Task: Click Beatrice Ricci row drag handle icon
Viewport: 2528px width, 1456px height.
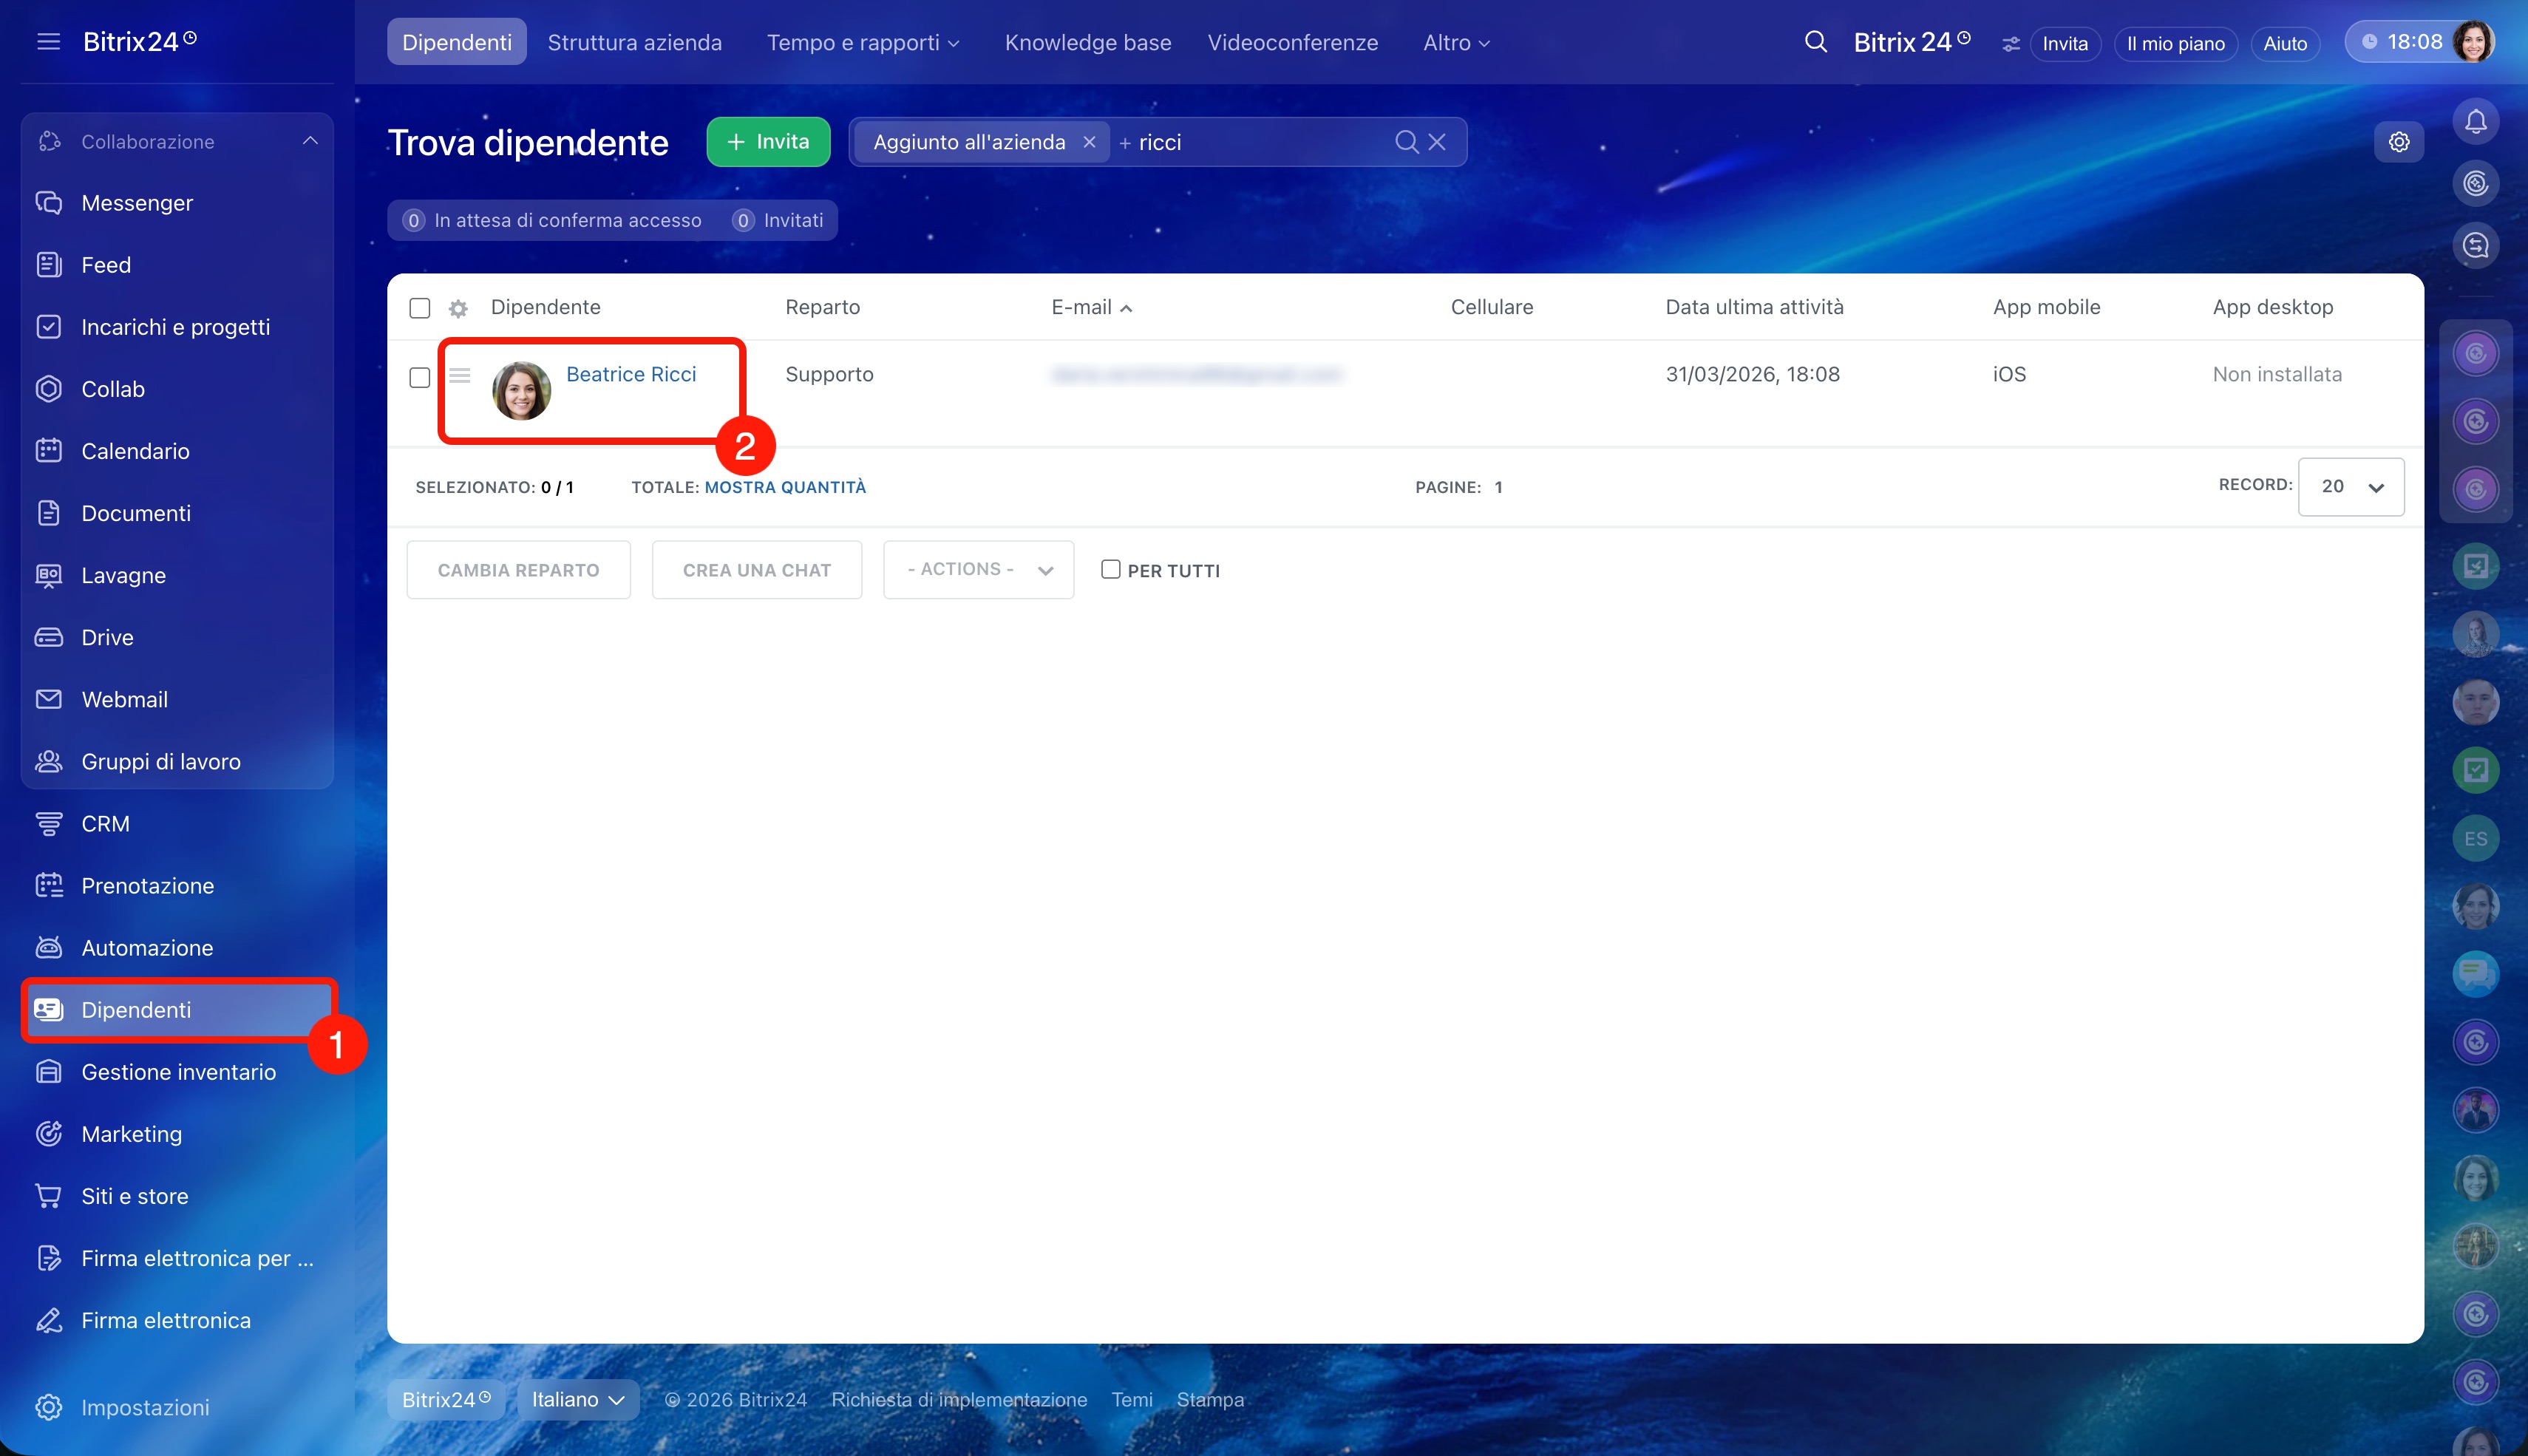Action: click(x=459, y=375)
